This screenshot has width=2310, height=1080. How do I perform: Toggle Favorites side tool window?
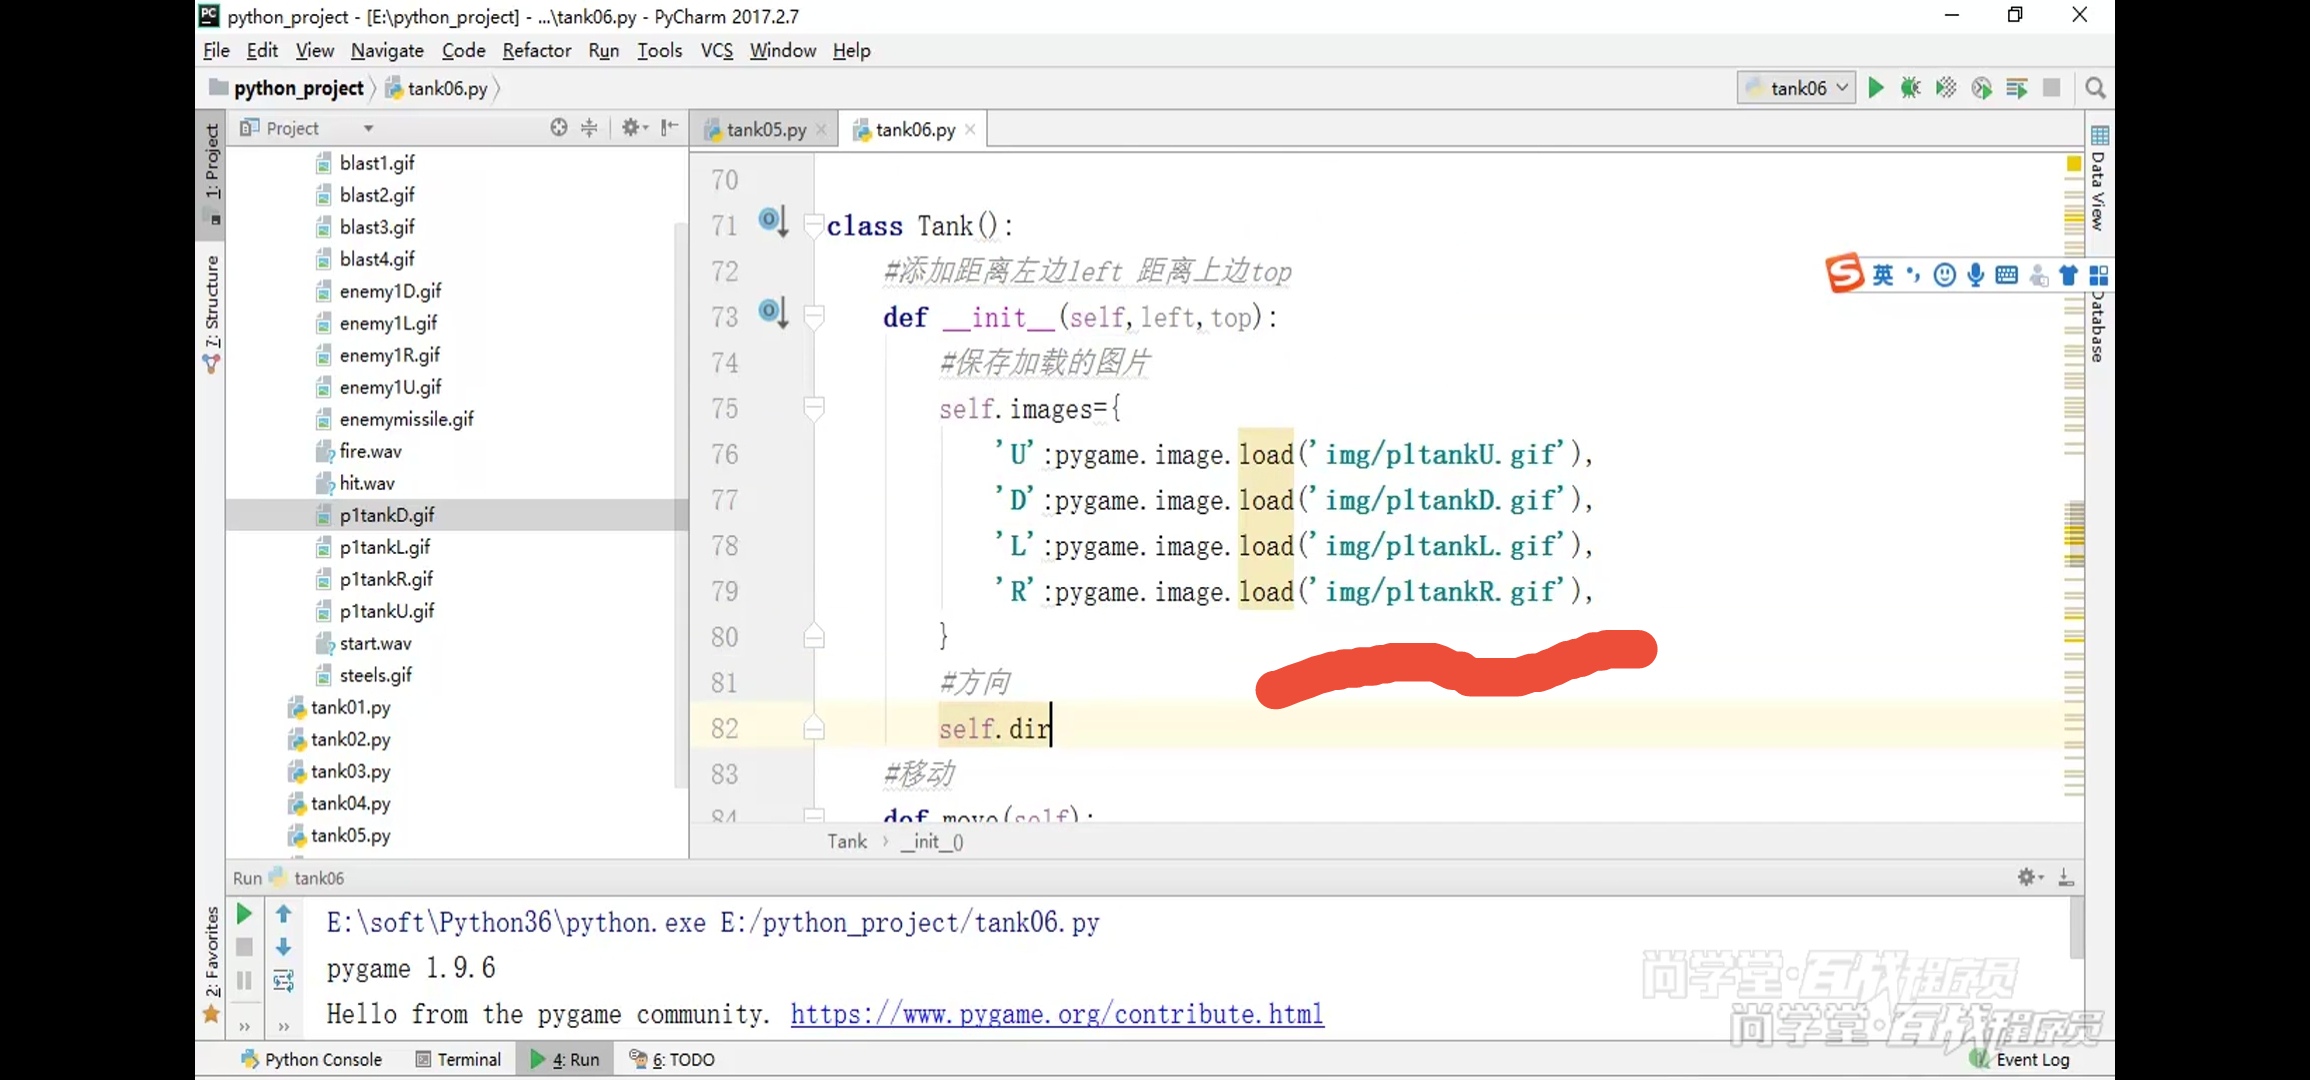coord(211,964)
